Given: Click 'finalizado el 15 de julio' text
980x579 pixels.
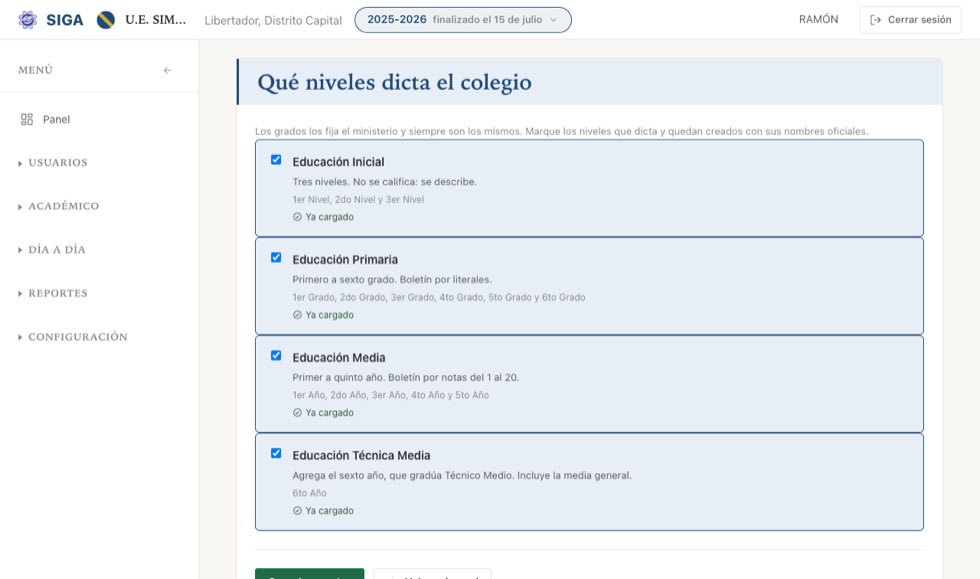Looking at the screenshot, I should coord(488,20).
